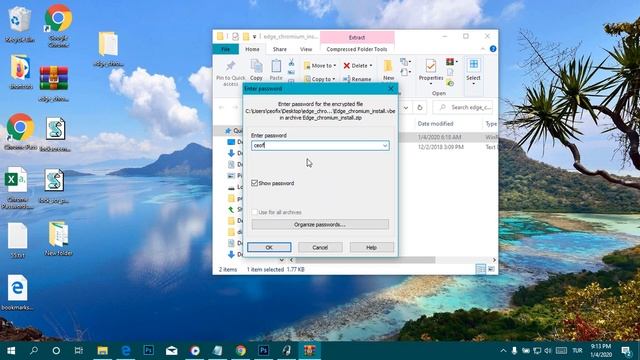This screenshot has width=640, height=360.
Task: Click the scrollbar right arrow in Explorer
Action: [x=494, y=260]
